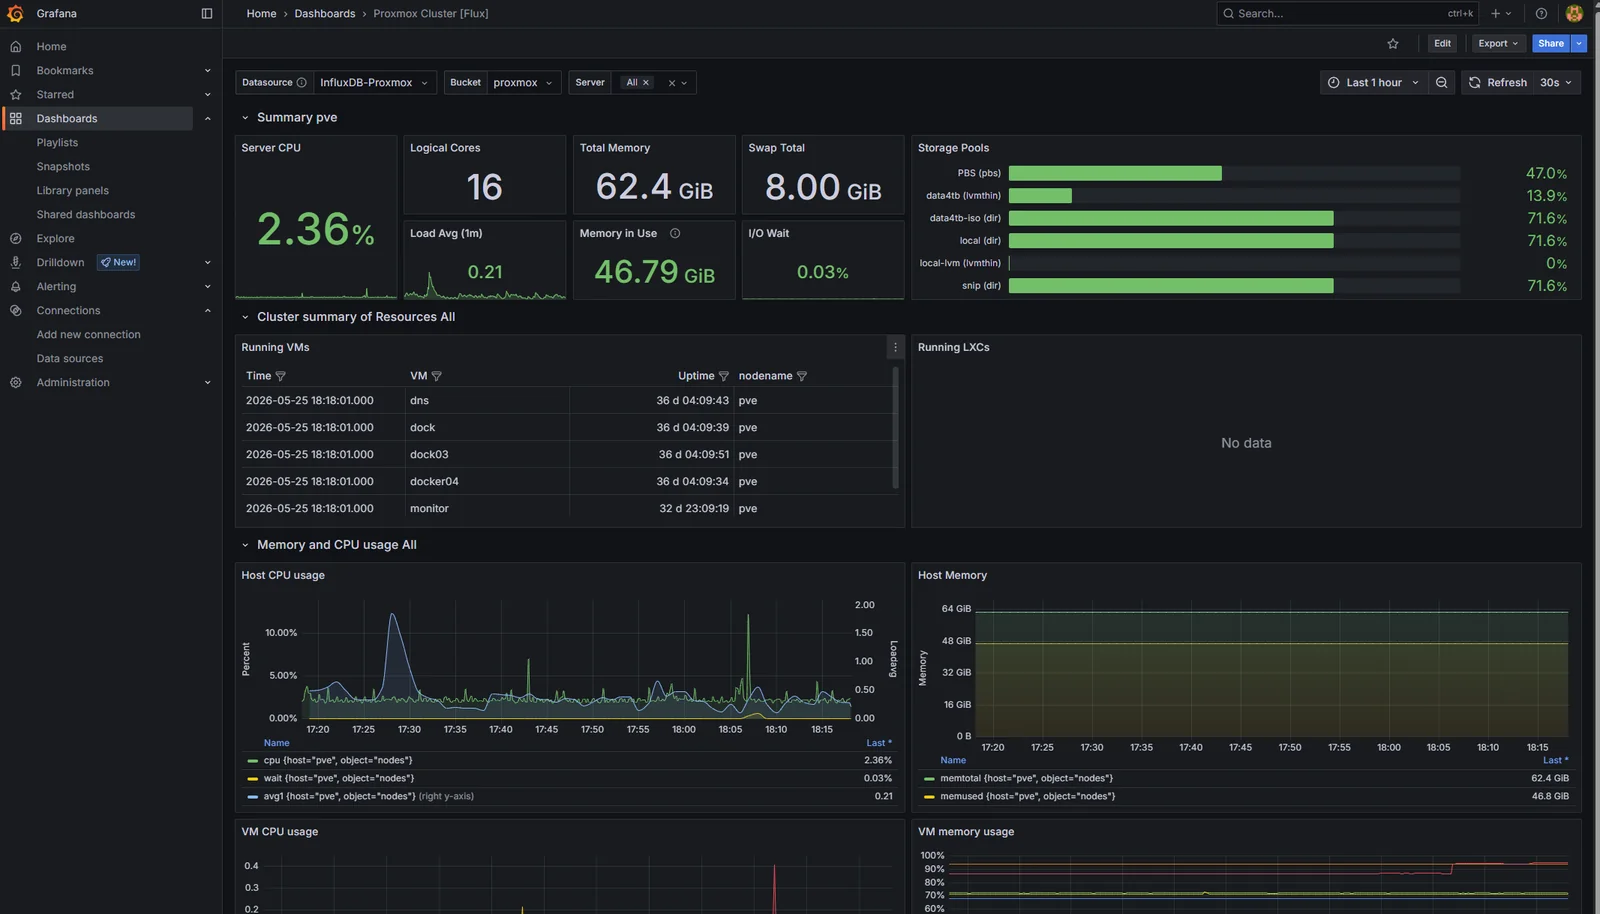Open the Datasource InfluxDB-Proxmox dropdown
The width and height of the screenshot is (1600, 914).
tap(375, 83)
